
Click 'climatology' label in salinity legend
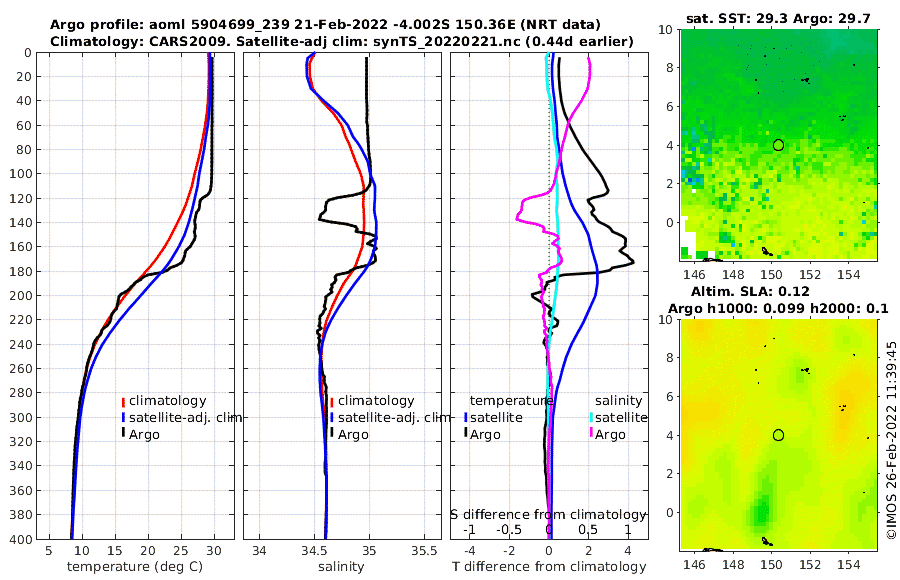coord(376,401)
